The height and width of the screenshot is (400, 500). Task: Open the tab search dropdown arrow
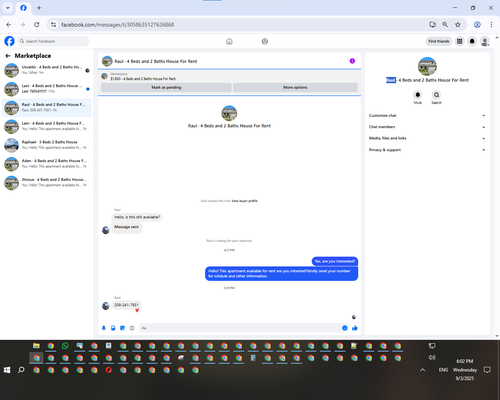(8, 8)
